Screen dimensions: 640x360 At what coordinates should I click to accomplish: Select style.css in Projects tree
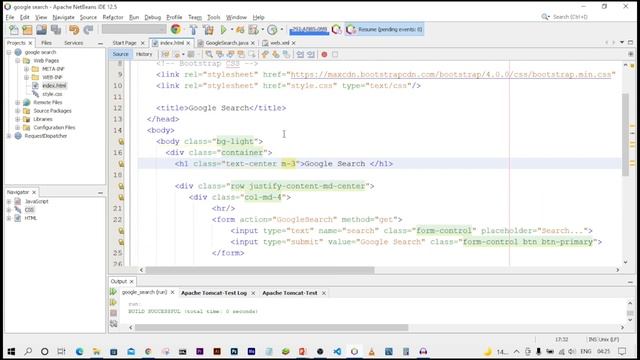tap(52, 94)
